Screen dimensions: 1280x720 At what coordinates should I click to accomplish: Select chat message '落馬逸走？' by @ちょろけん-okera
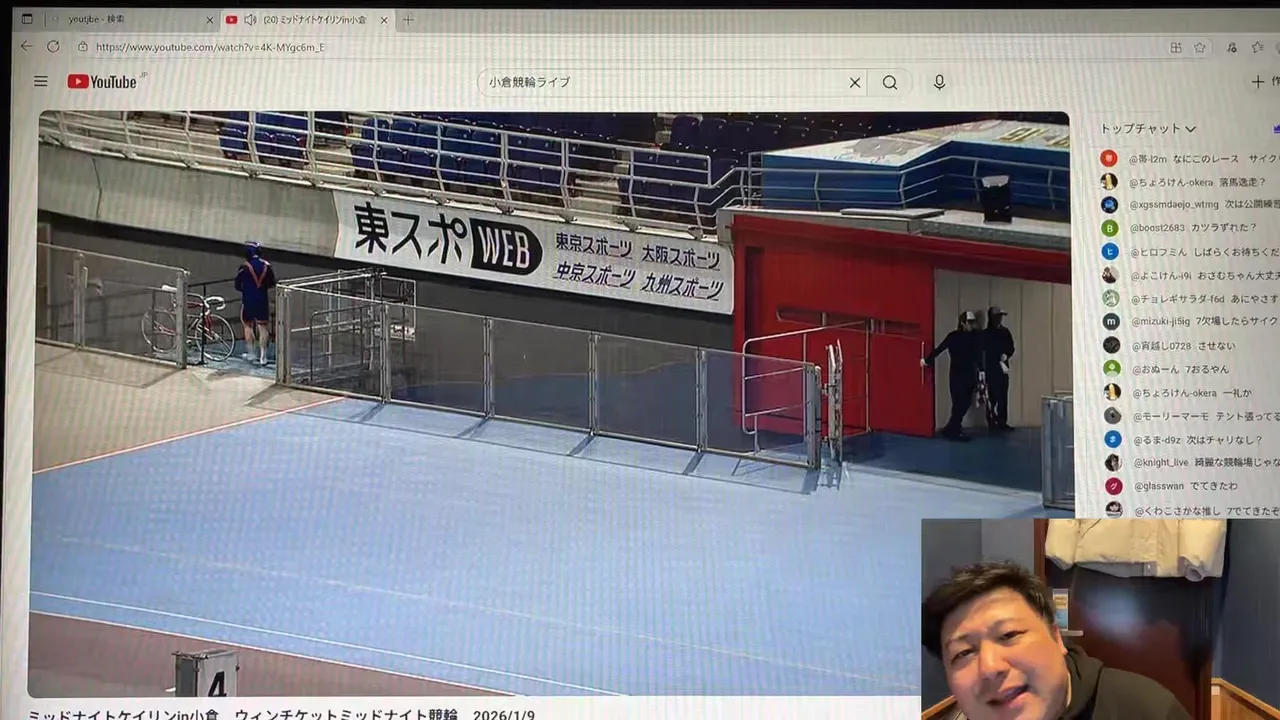tap(1243, 182)
